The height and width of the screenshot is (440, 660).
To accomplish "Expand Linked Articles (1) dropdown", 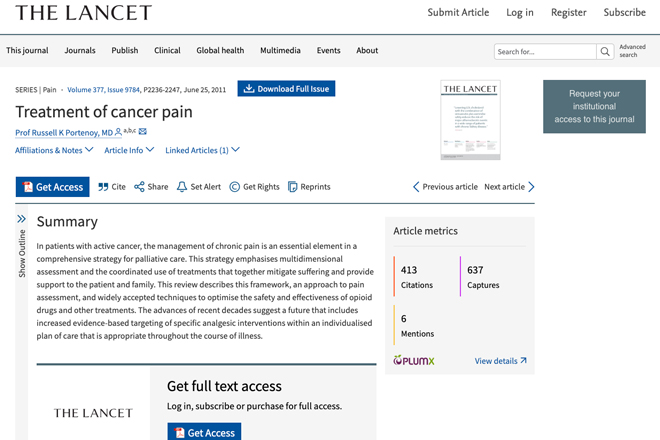I will click(x=202, y=150).
